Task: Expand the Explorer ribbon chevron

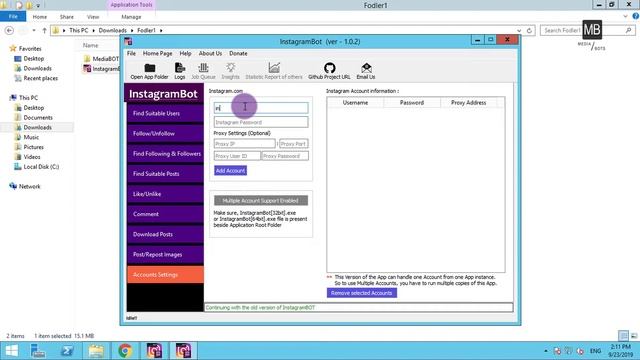Action: [x=625, y=16]
